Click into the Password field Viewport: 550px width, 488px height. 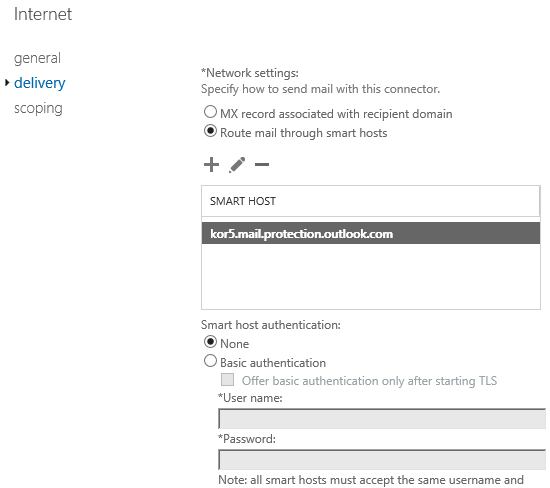(382, 460)
